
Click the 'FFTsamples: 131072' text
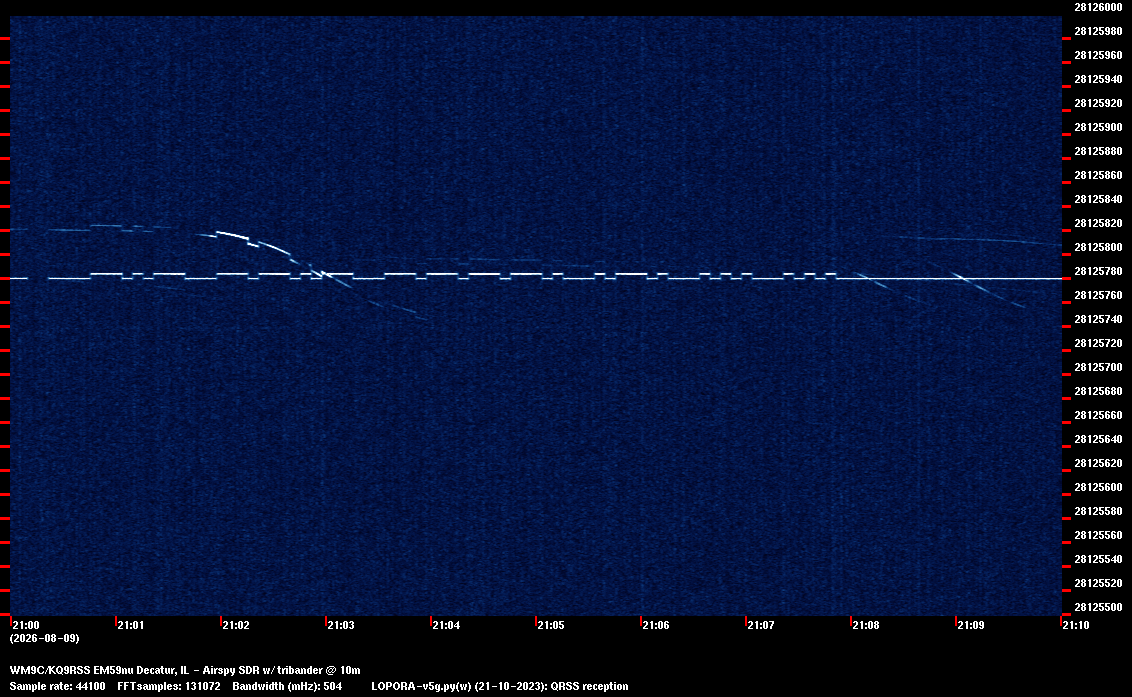coord(169,686)
